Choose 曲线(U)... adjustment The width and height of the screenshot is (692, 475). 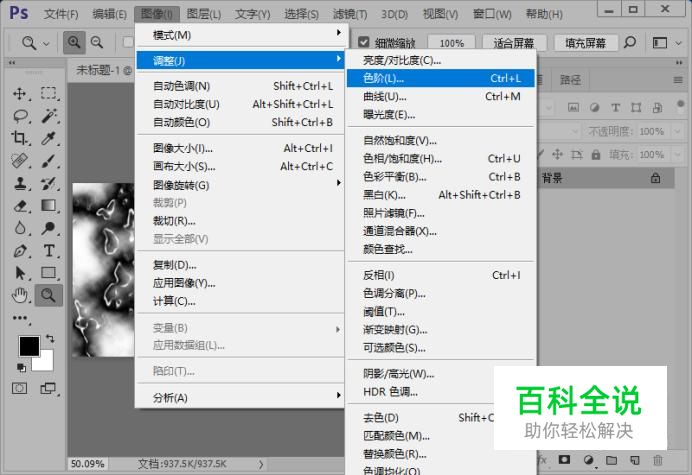click(440, 97)
